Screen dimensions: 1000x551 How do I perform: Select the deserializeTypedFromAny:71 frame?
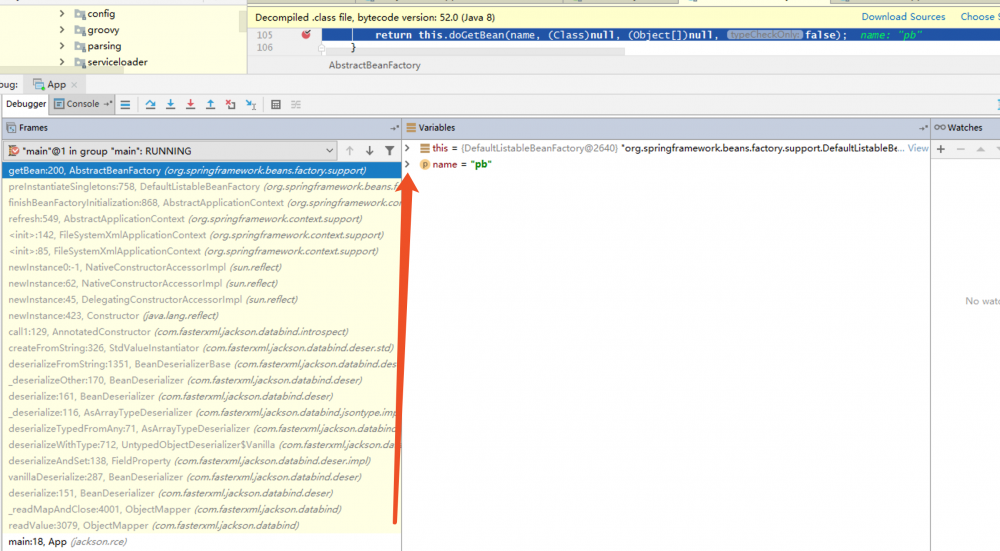pos(202,429)
